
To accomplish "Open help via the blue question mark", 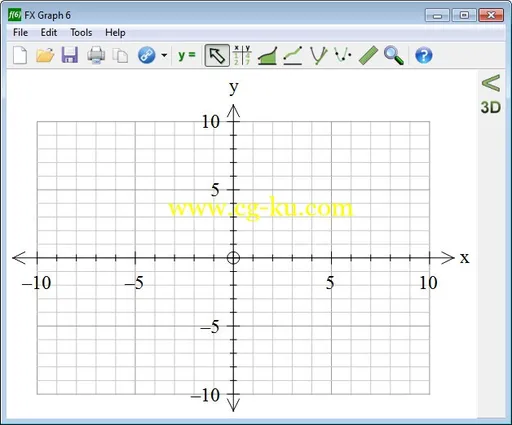I will click(424, 55).
